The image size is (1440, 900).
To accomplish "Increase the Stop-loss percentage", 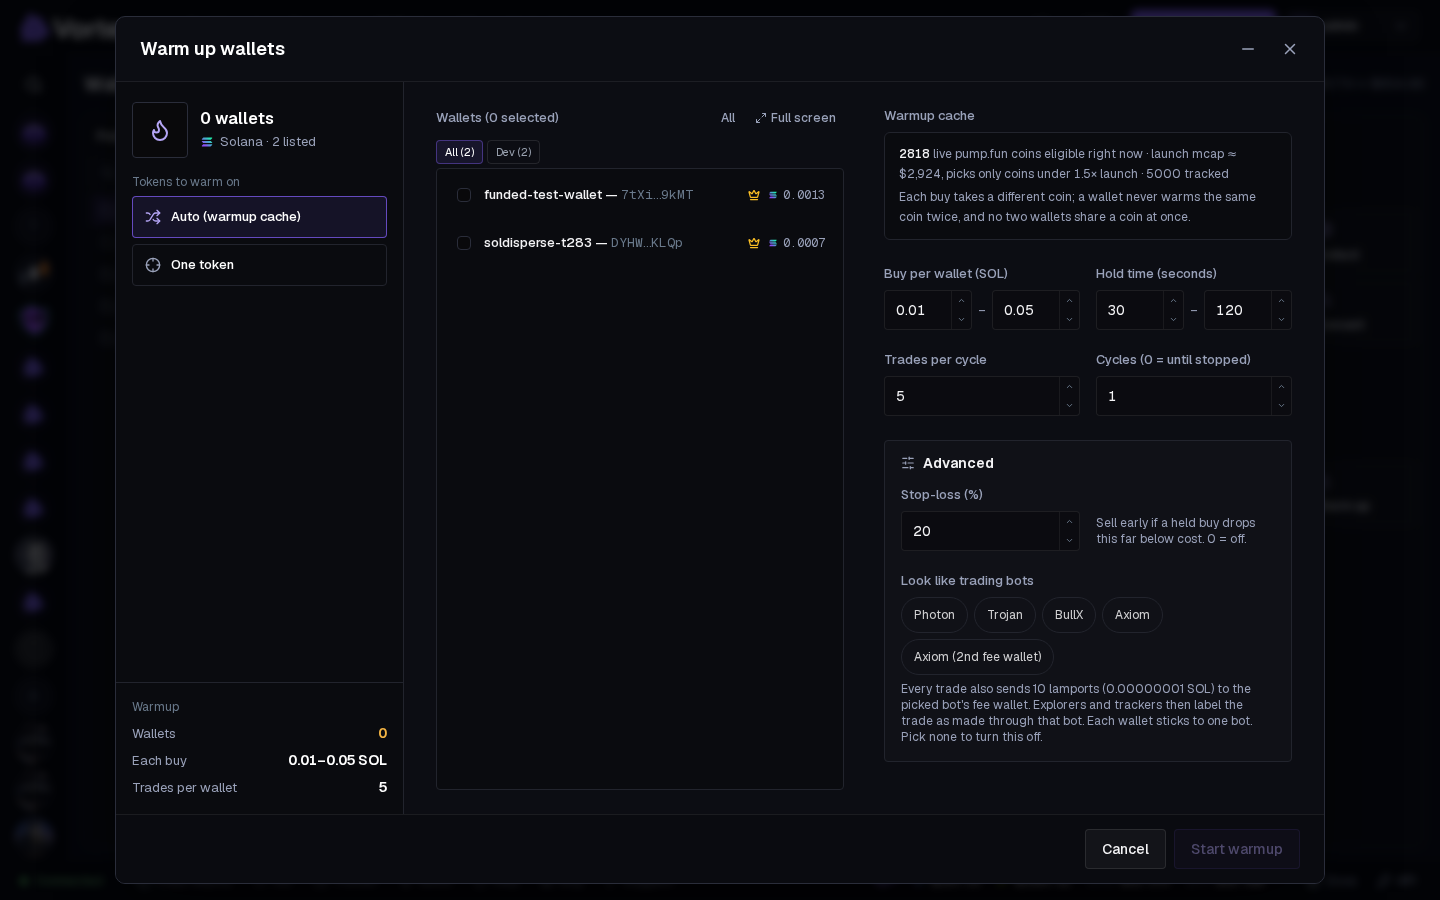I will (1069, 522).
